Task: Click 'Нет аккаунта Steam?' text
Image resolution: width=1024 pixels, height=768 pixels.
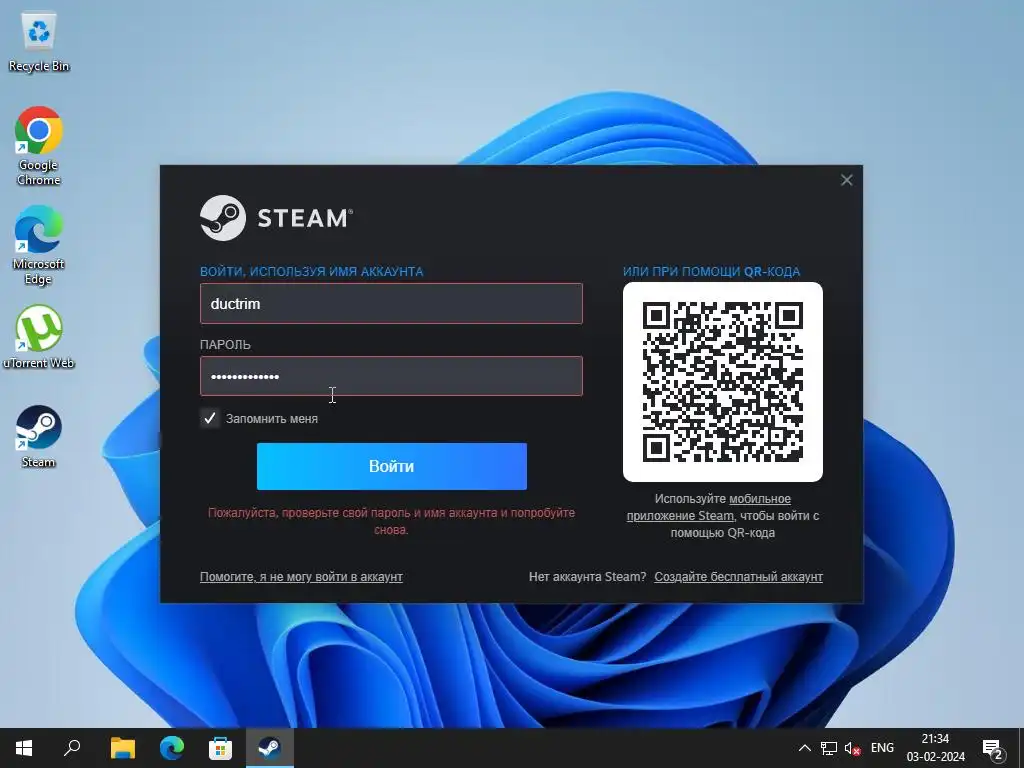Action: [587, 577]
